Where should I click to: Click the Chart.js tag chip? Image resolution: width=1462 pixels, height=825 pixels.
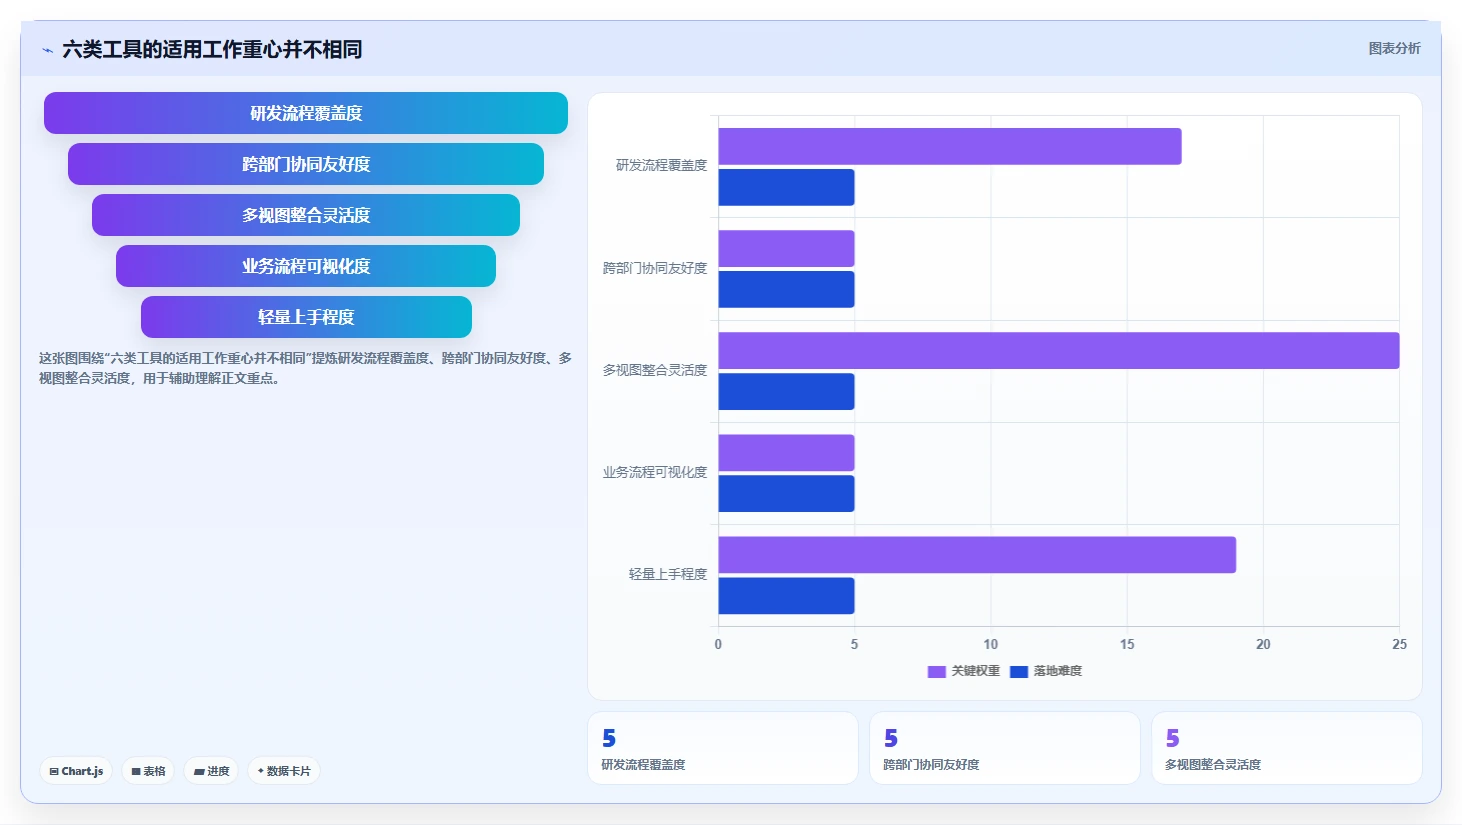(x=76, y=771)
